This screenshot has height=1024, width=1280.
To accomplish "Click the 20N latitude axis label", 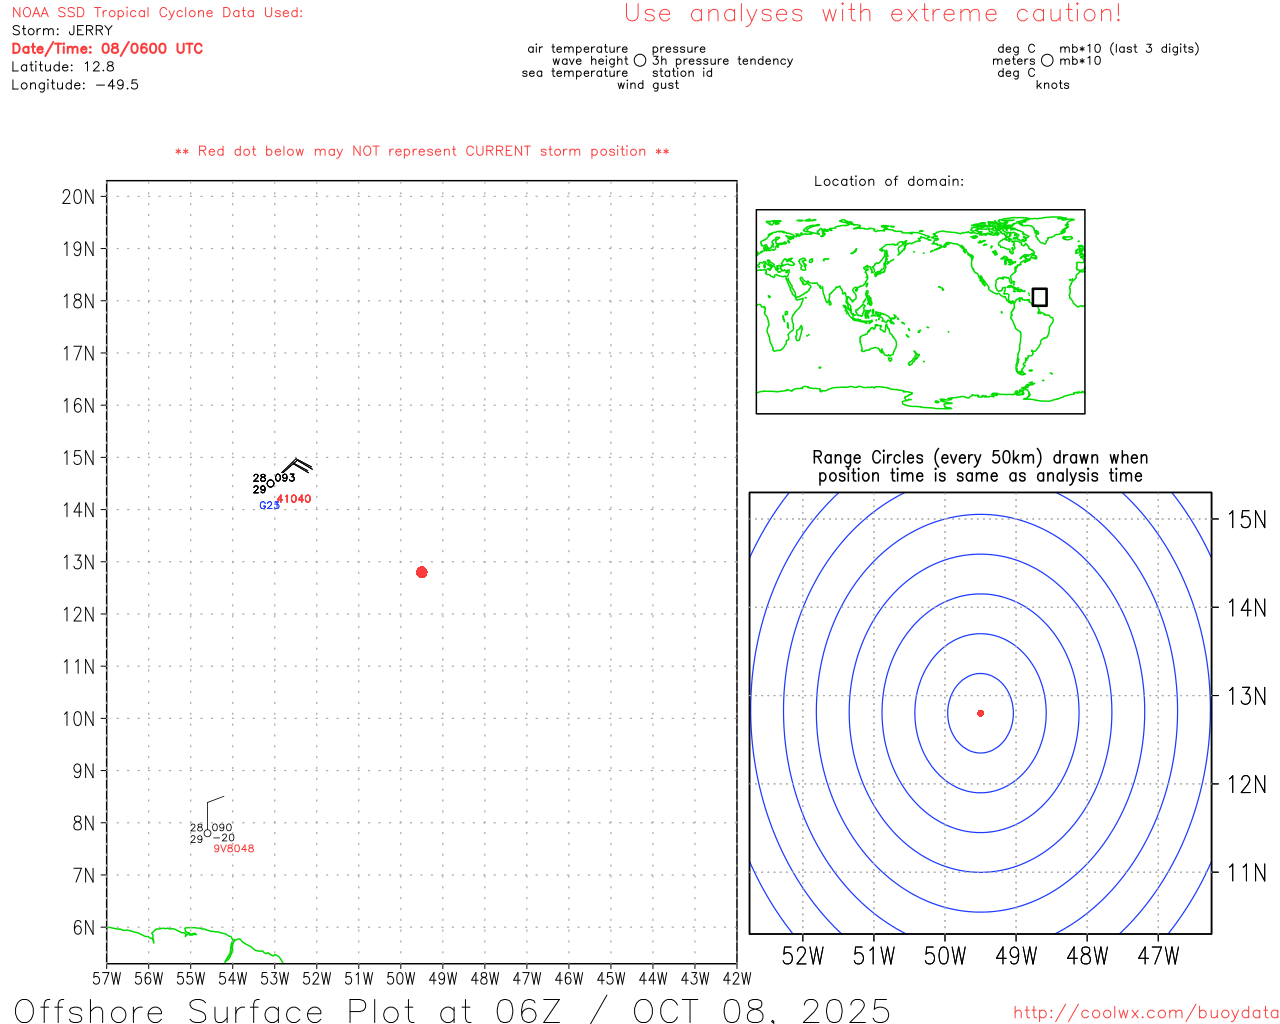I will 78,196.
